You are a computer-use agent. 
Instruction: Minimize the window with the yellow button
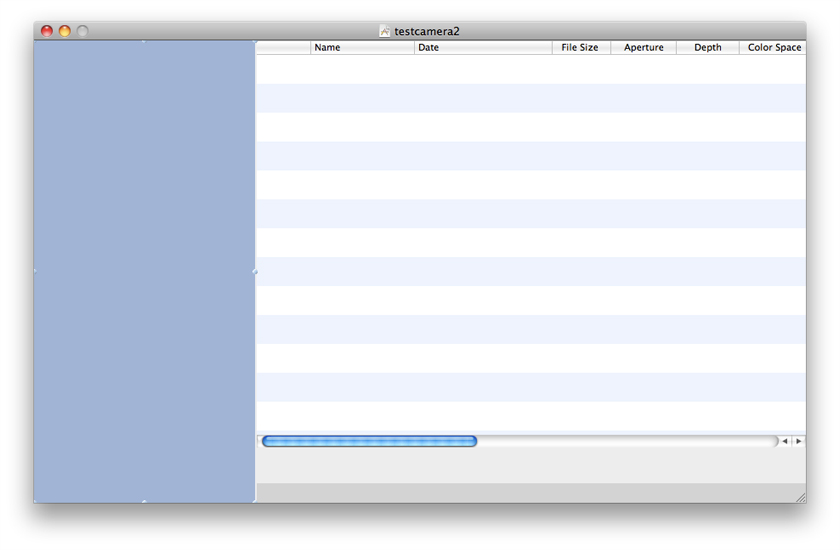[x=65, y=31]
